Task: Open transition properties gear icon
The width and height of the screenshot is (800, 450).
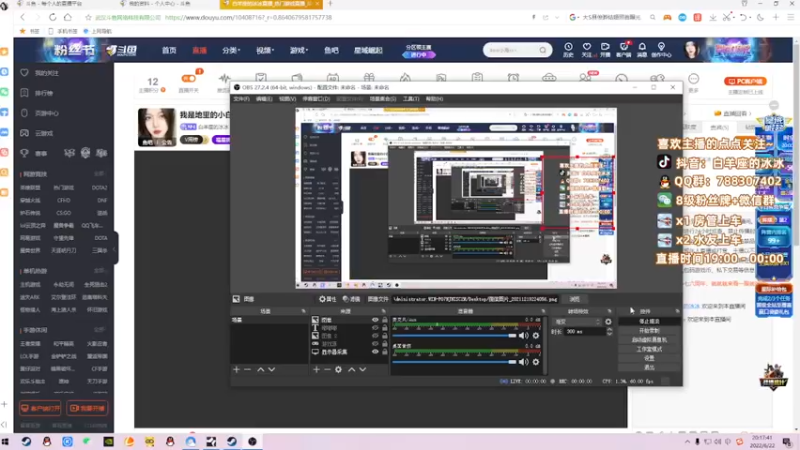Action: 608,322
